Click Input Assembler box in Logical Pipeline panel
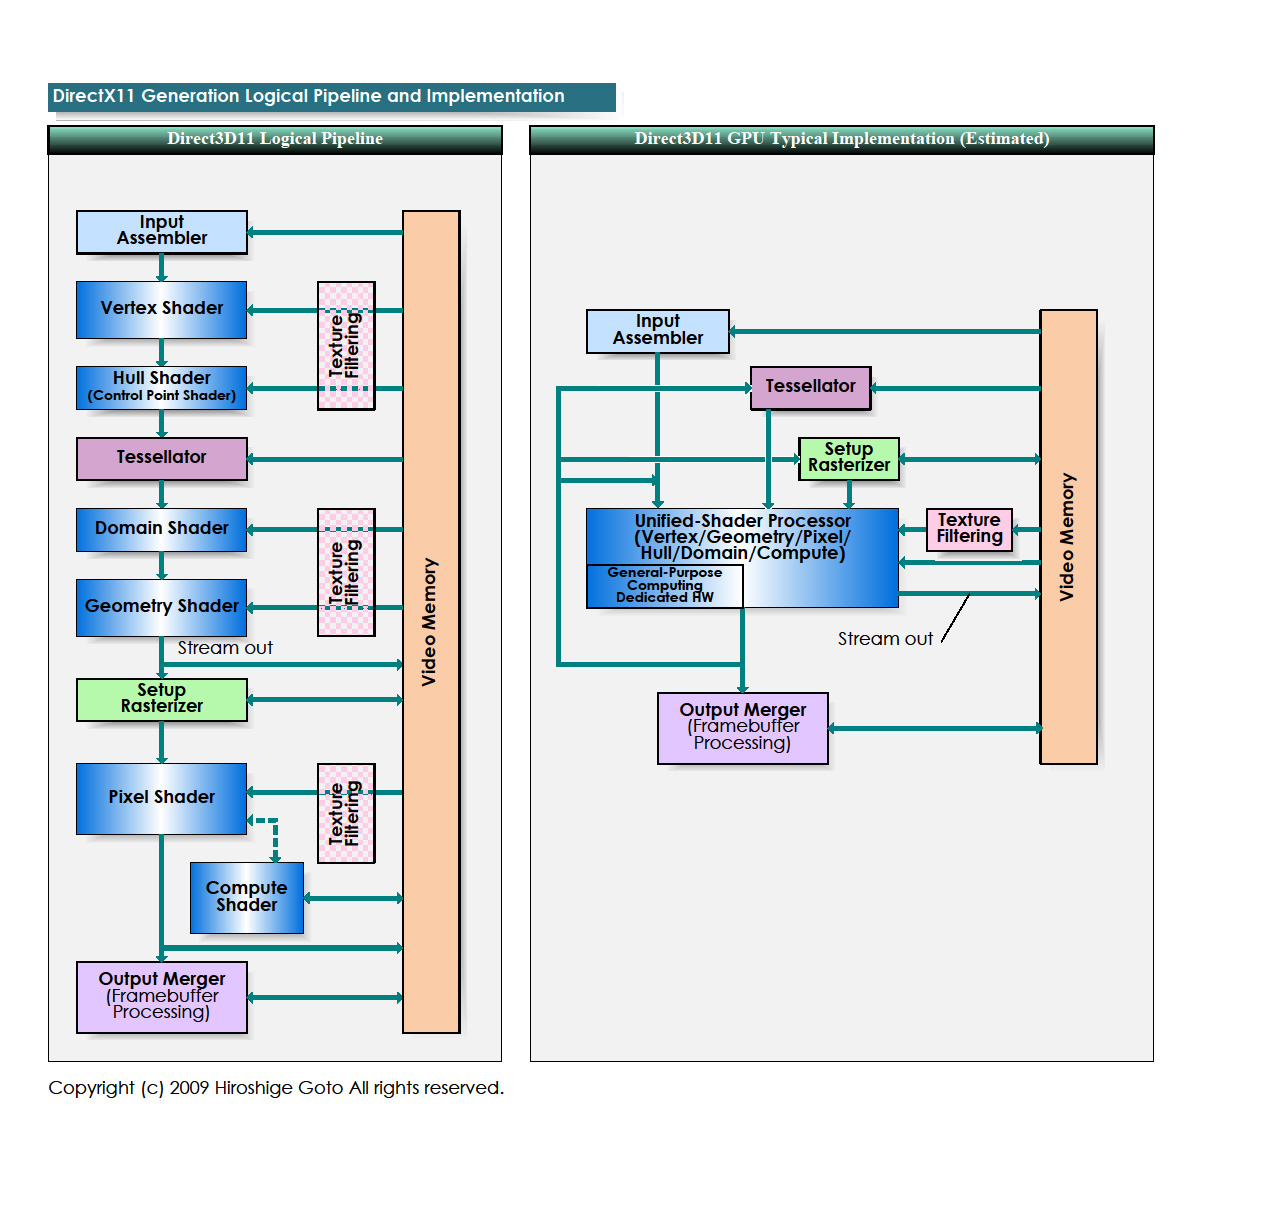The image size is (1275, 1210). (162, 231)
